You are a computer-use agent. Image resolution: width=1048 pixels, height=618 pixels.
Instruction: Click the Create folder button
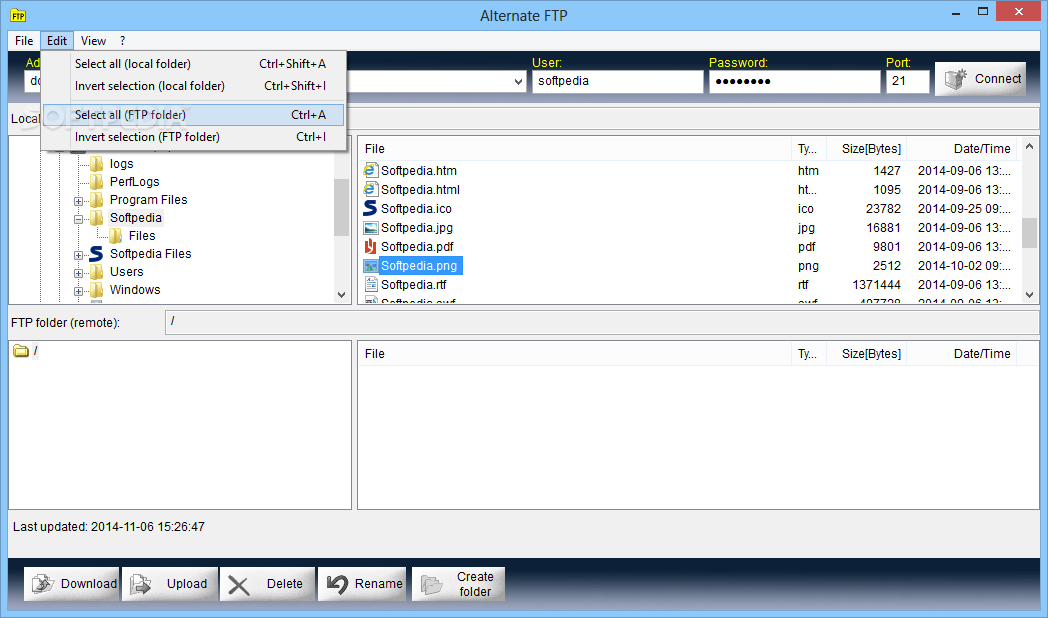(x=458, y=584)
